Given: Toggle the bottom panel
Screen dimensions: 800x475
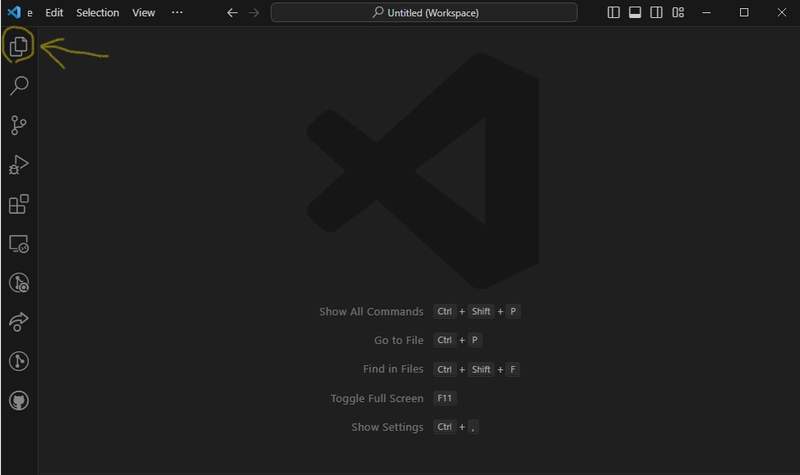Looking at the screenshot, I should pos(635,13).
